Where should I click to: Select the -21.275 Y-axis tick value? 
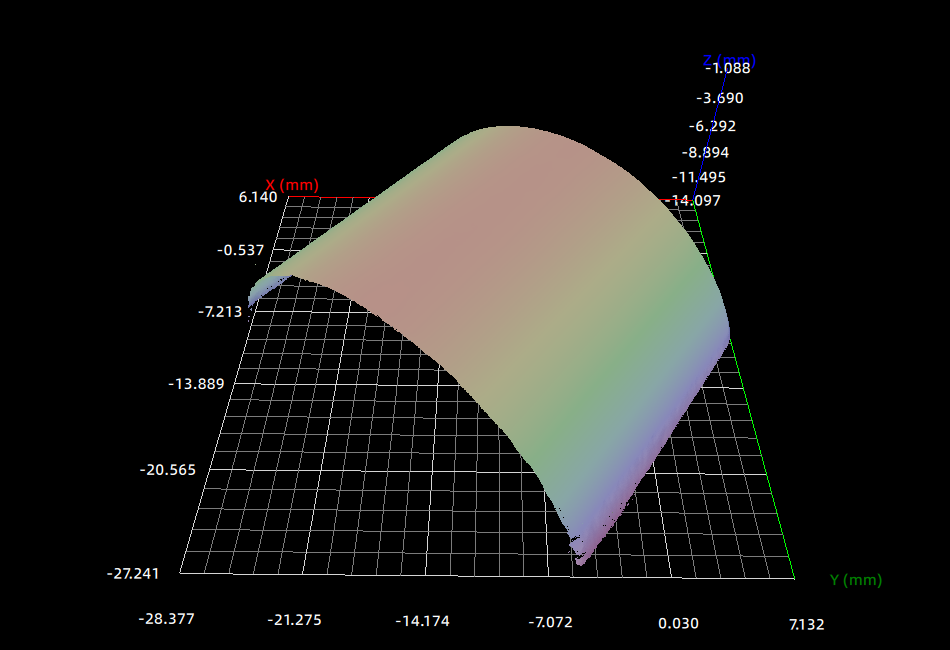[294, 620]
